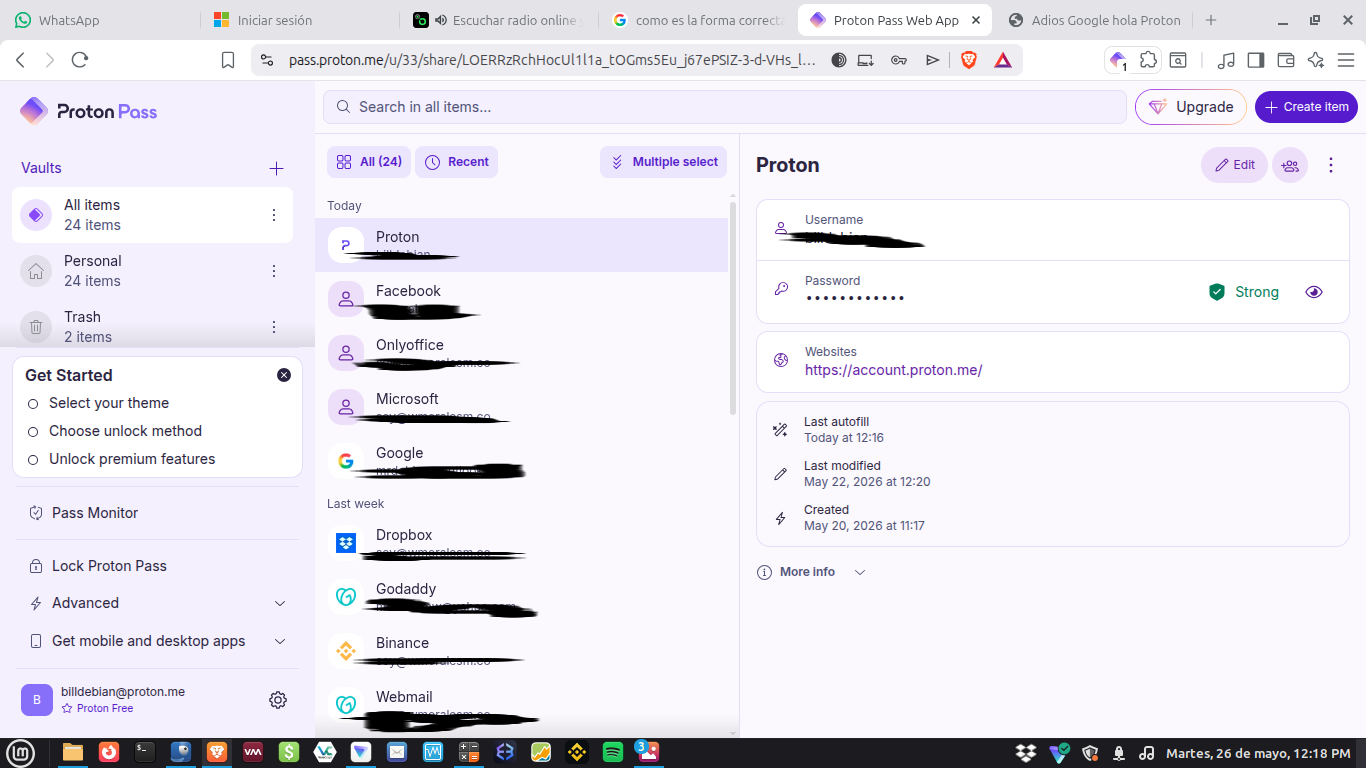The image size is (1366, 768).
Task: Click the browser address bar URL
Action: 552,60
